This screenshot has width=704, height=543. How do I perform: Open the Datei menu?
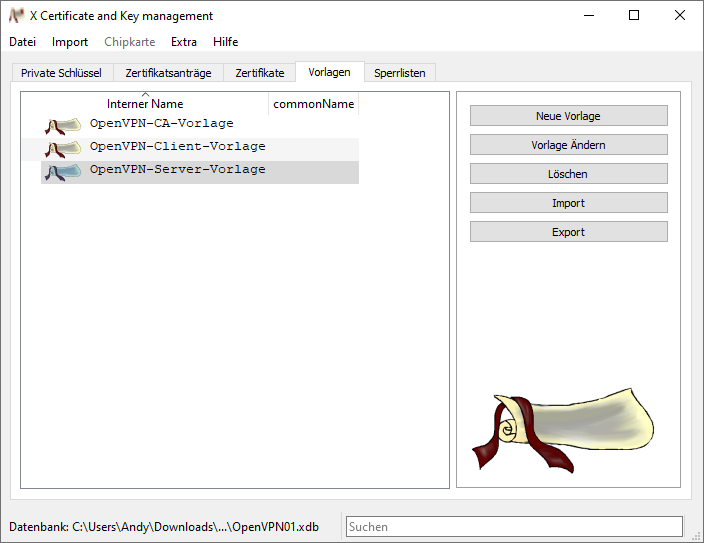pos(22,42)
